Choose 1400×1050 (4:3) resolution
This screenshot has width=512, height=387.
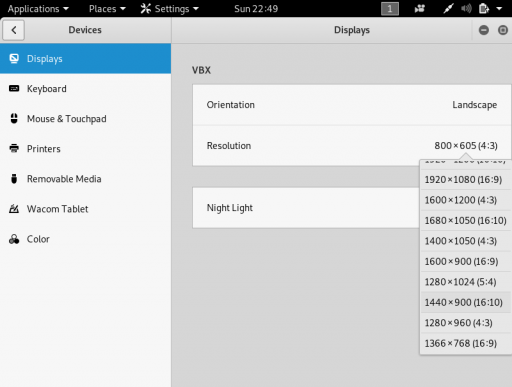pos(465,241)
